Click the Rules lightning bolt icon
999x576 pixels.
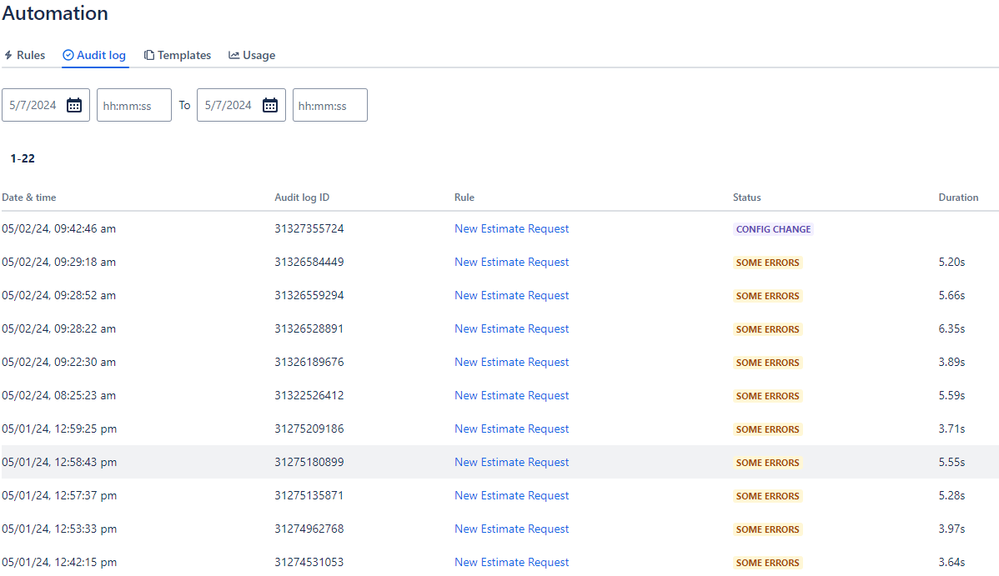pyautogui.click(x=9, y=55)
